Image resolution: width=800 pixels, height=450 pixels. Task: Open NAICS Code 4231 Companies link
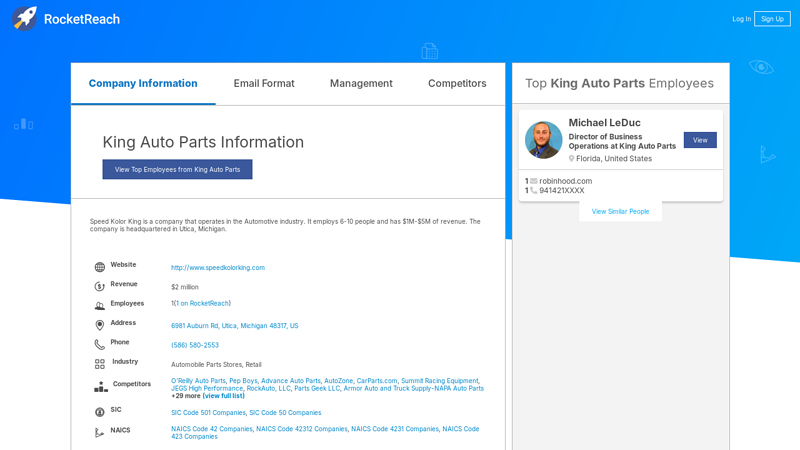pos(395,429)
